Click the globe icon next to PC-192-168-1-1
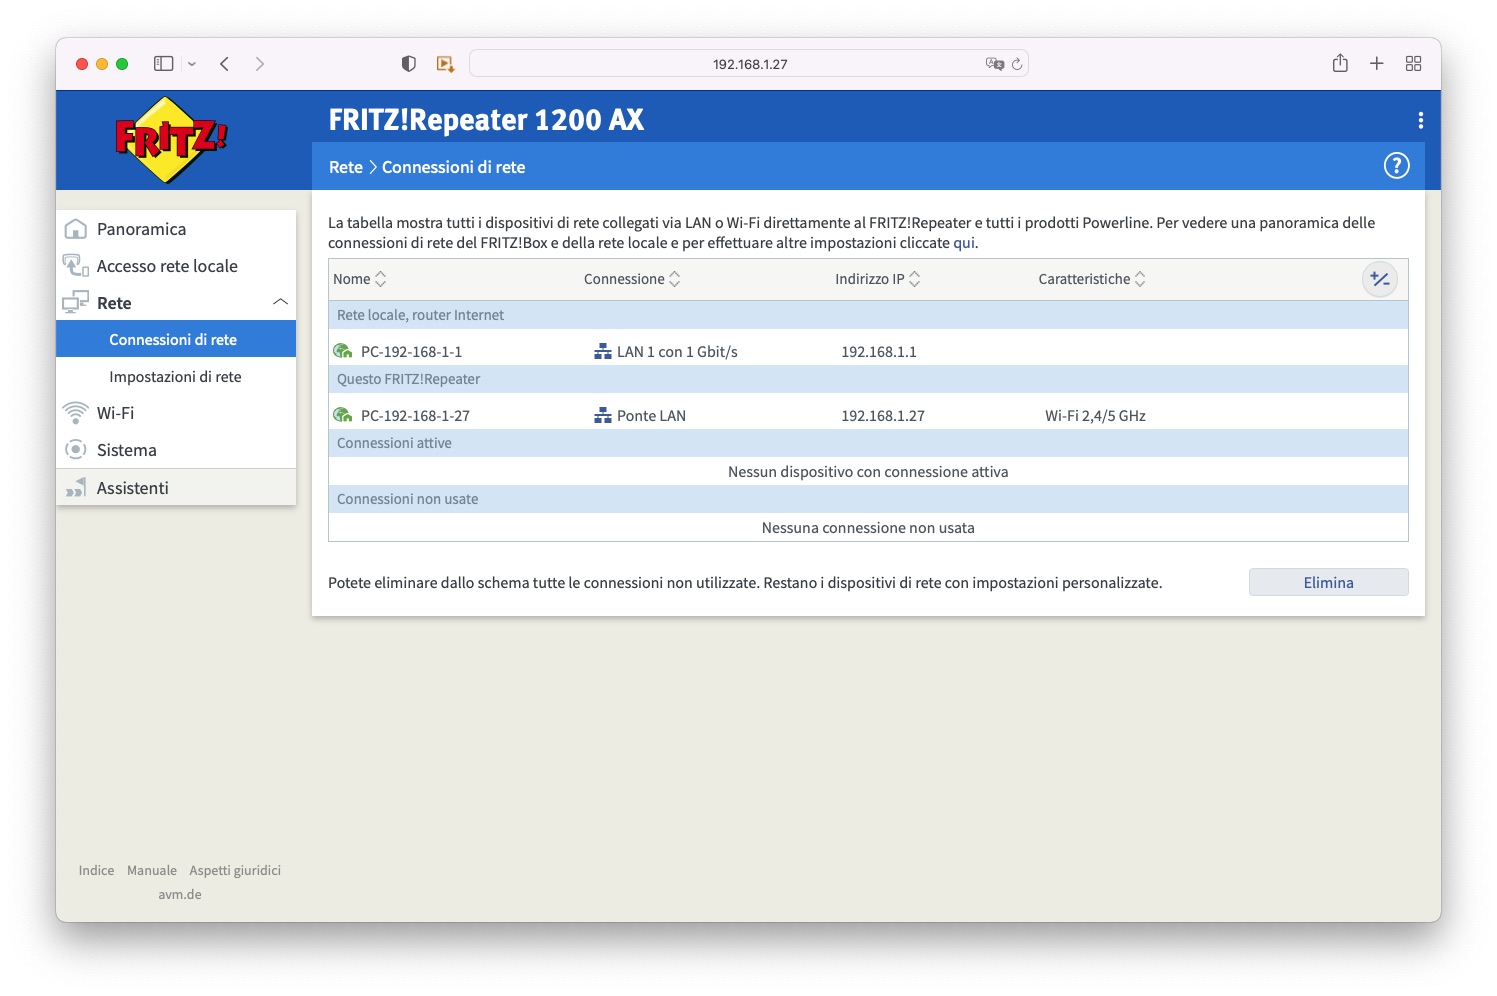Image resolution: width=1497 pixels, height=996 pixels. pos(343,351)
